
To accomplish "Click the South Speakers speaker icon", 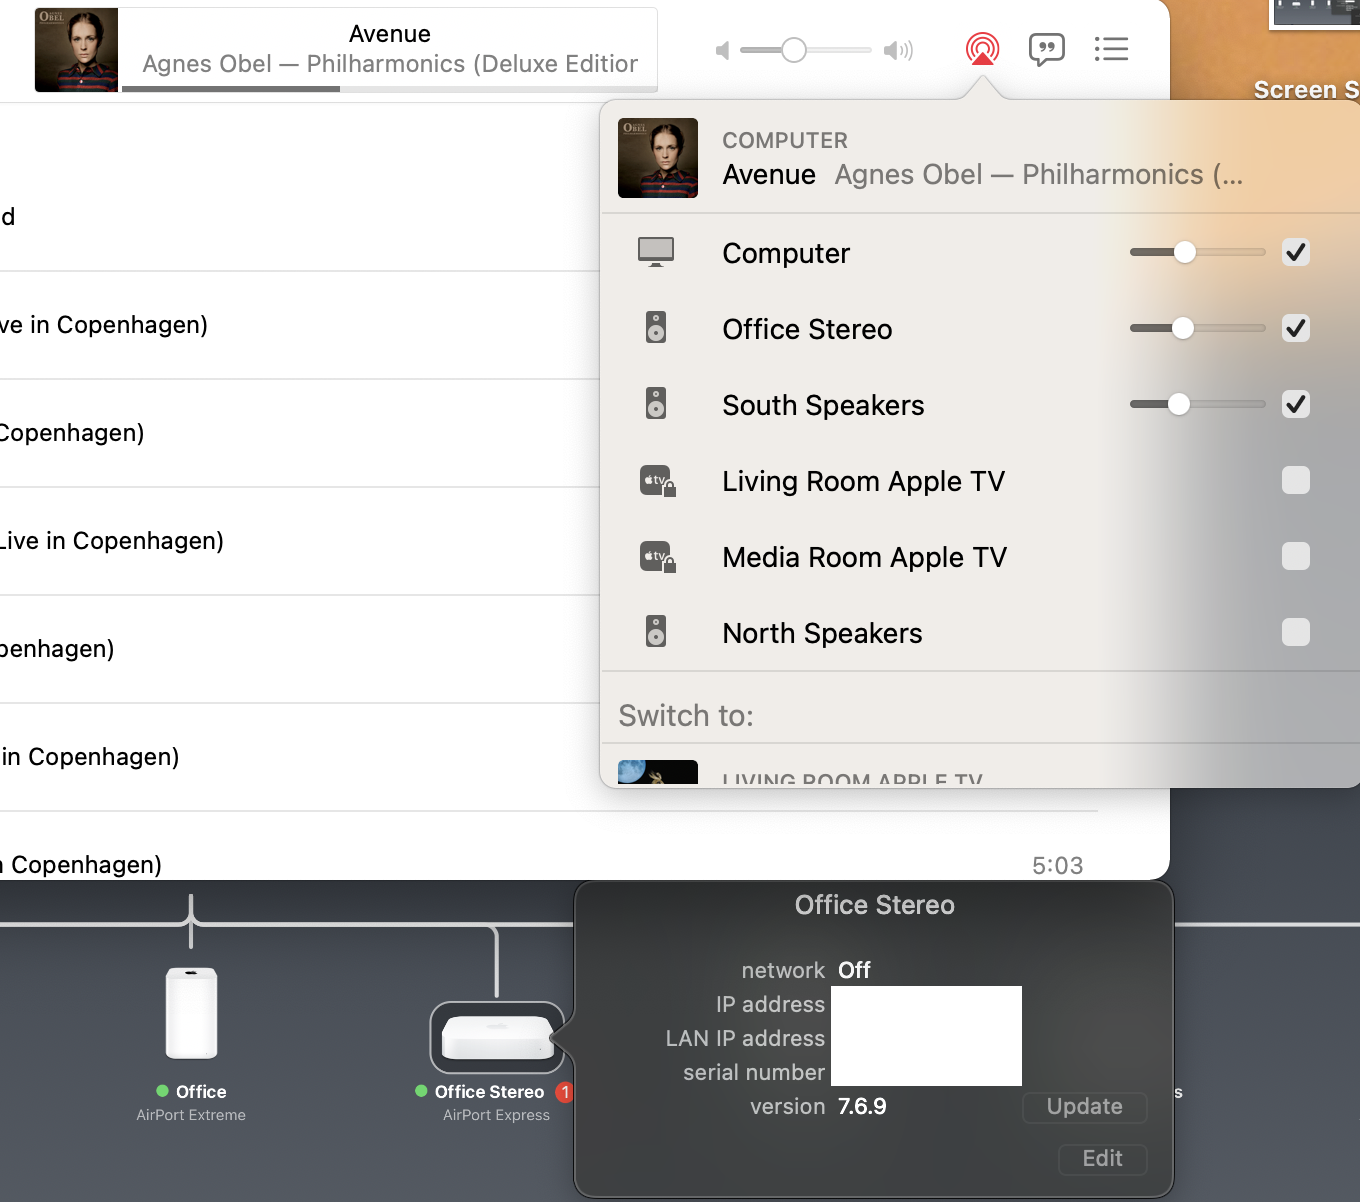I will (656, 404).
